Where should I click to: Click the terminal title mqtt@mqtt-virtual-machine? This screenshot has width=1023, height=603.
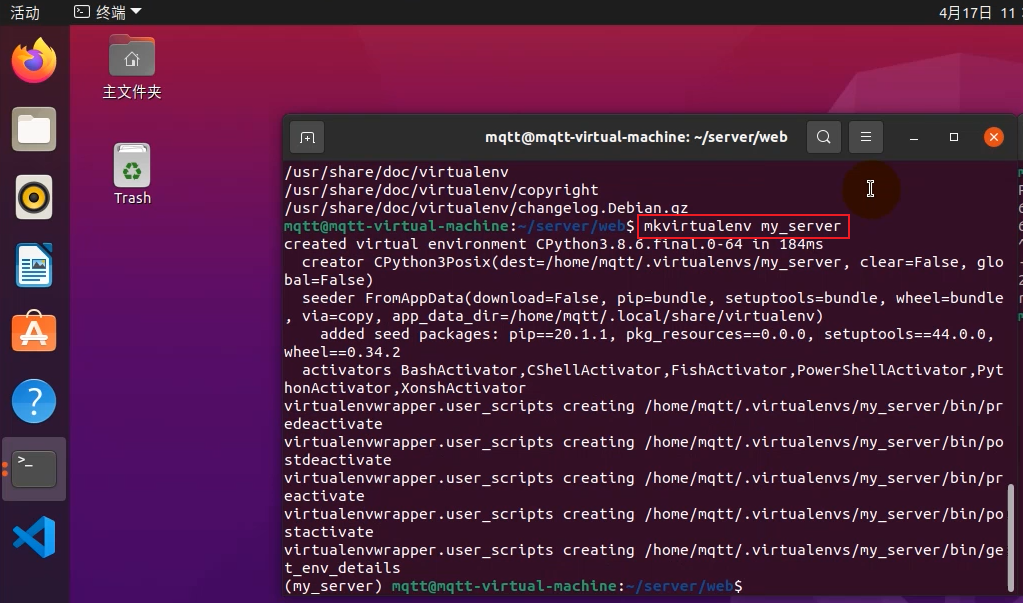[x=636, y=137]
